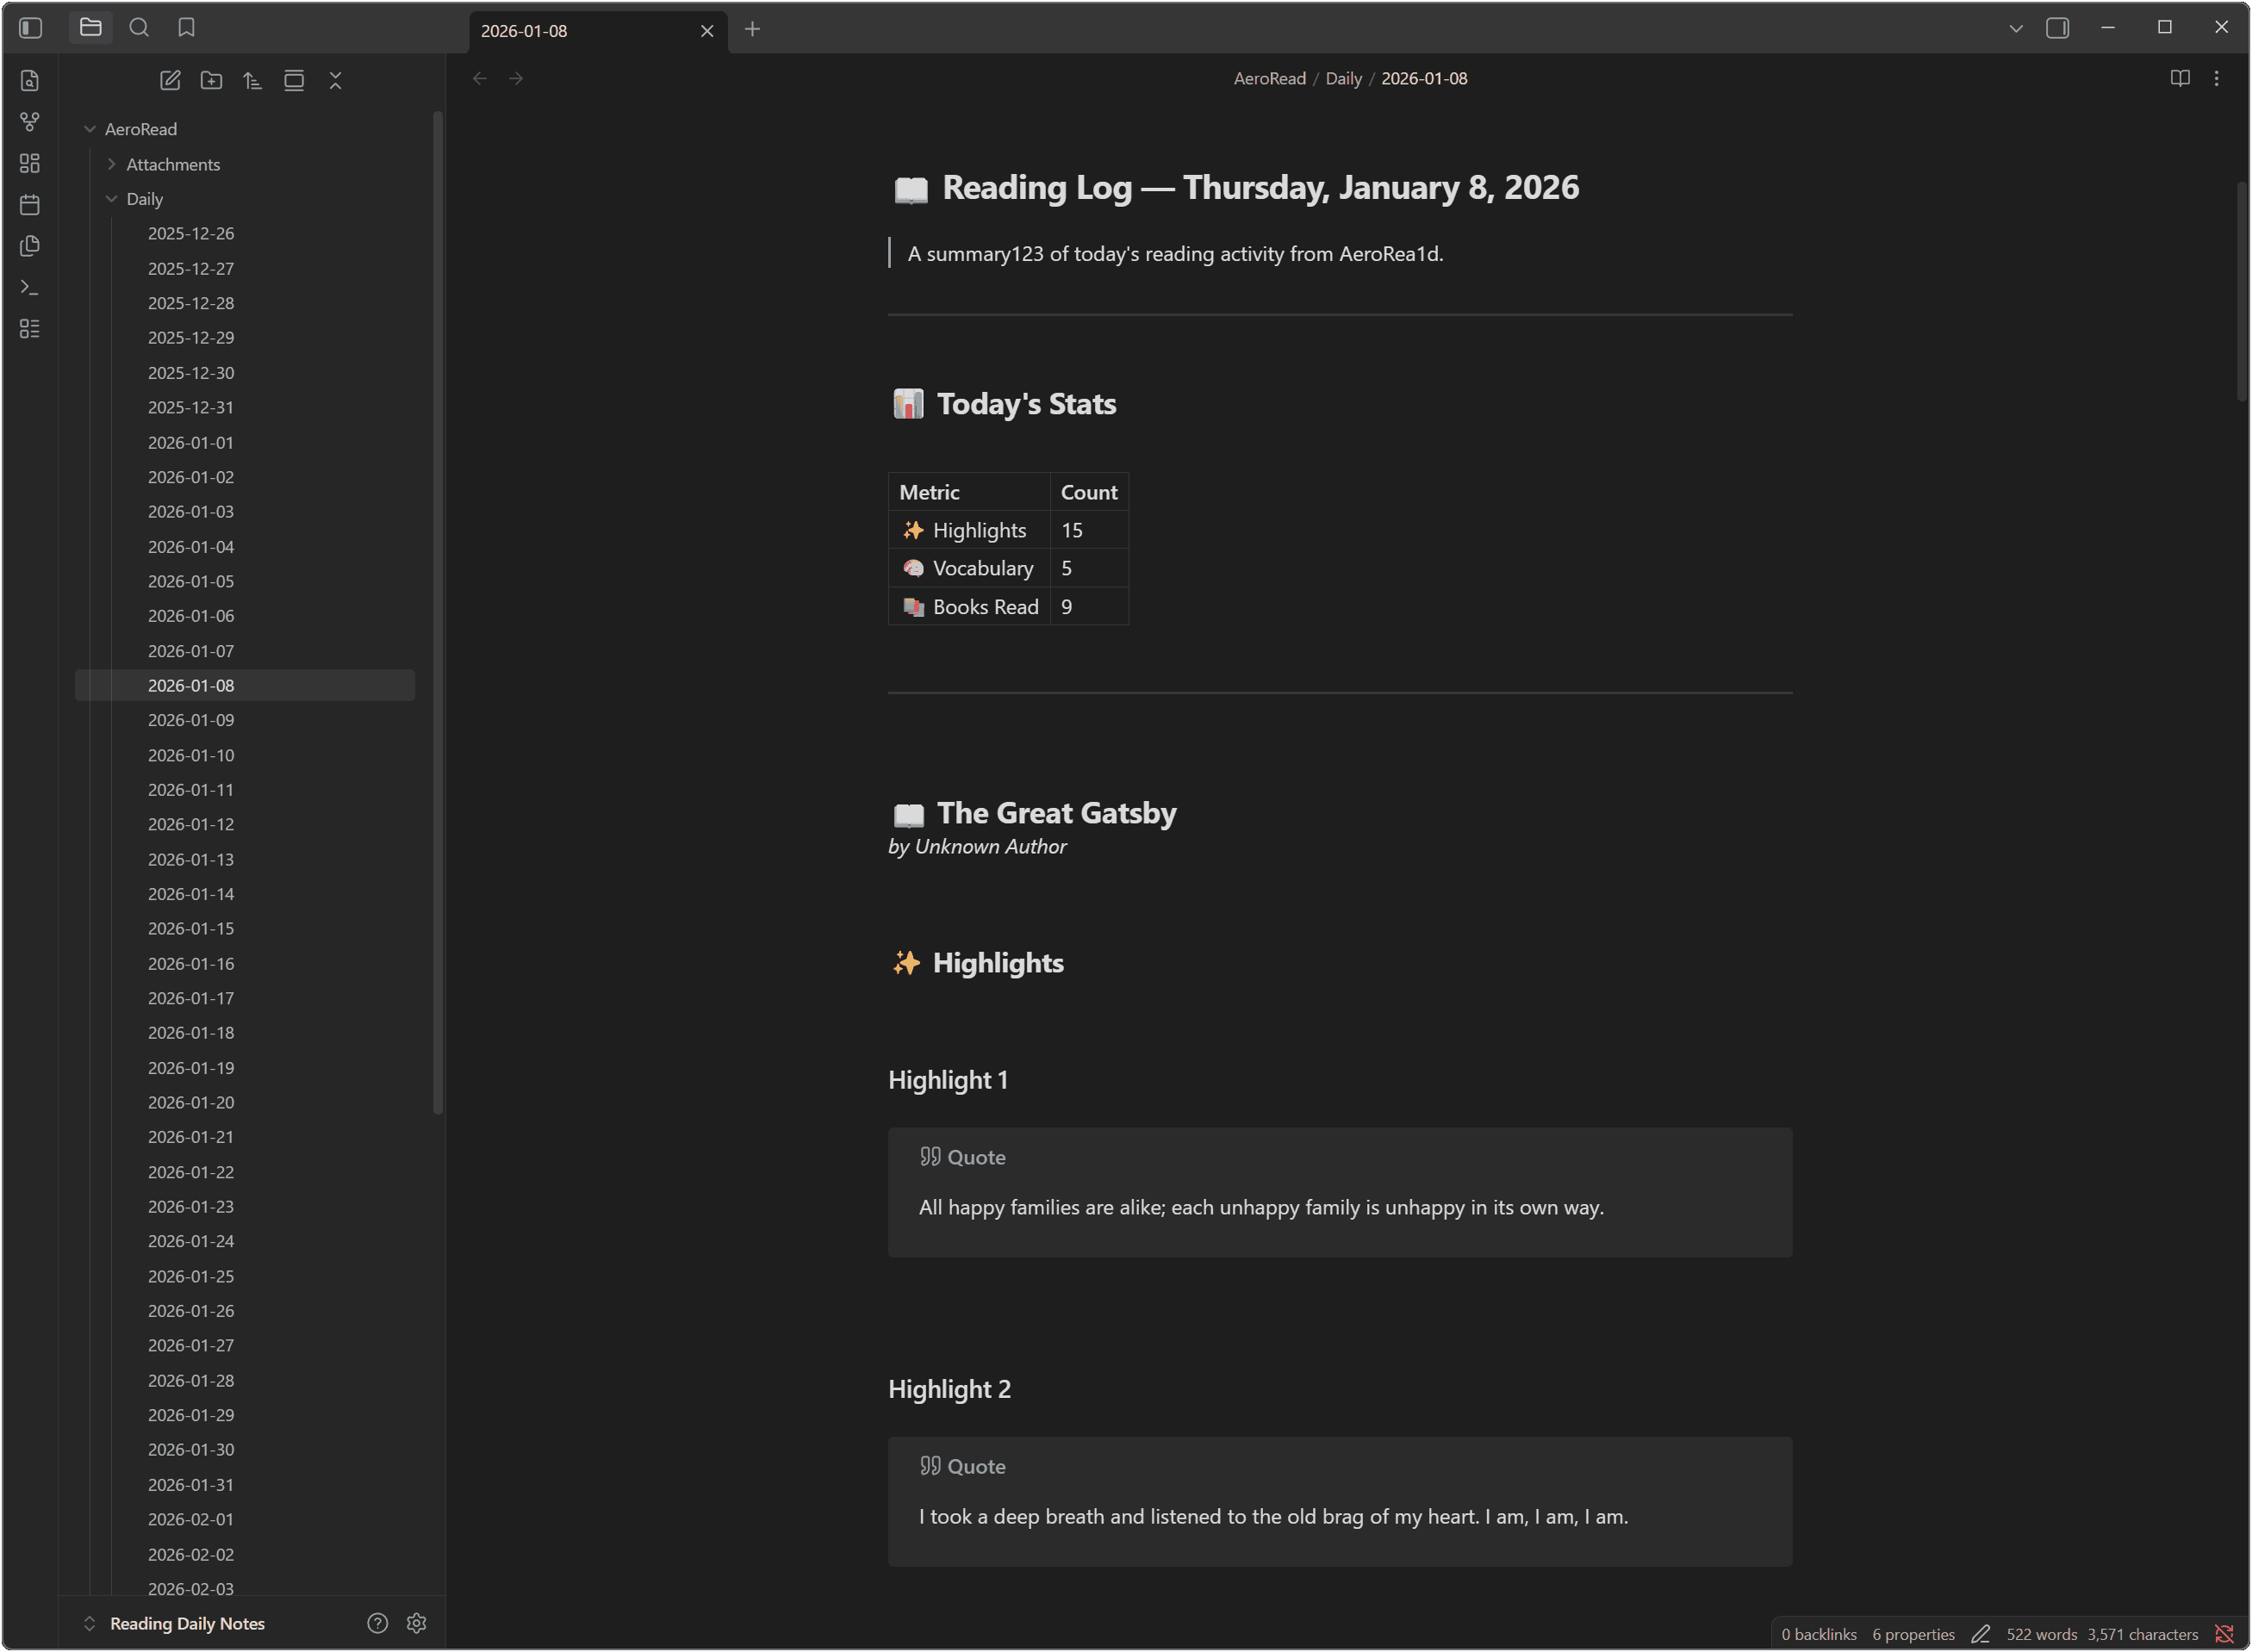Change the file explorer sort order
Image resolution: width=2252 pixels, height=1652 pixels.
(x=252, y=81)
